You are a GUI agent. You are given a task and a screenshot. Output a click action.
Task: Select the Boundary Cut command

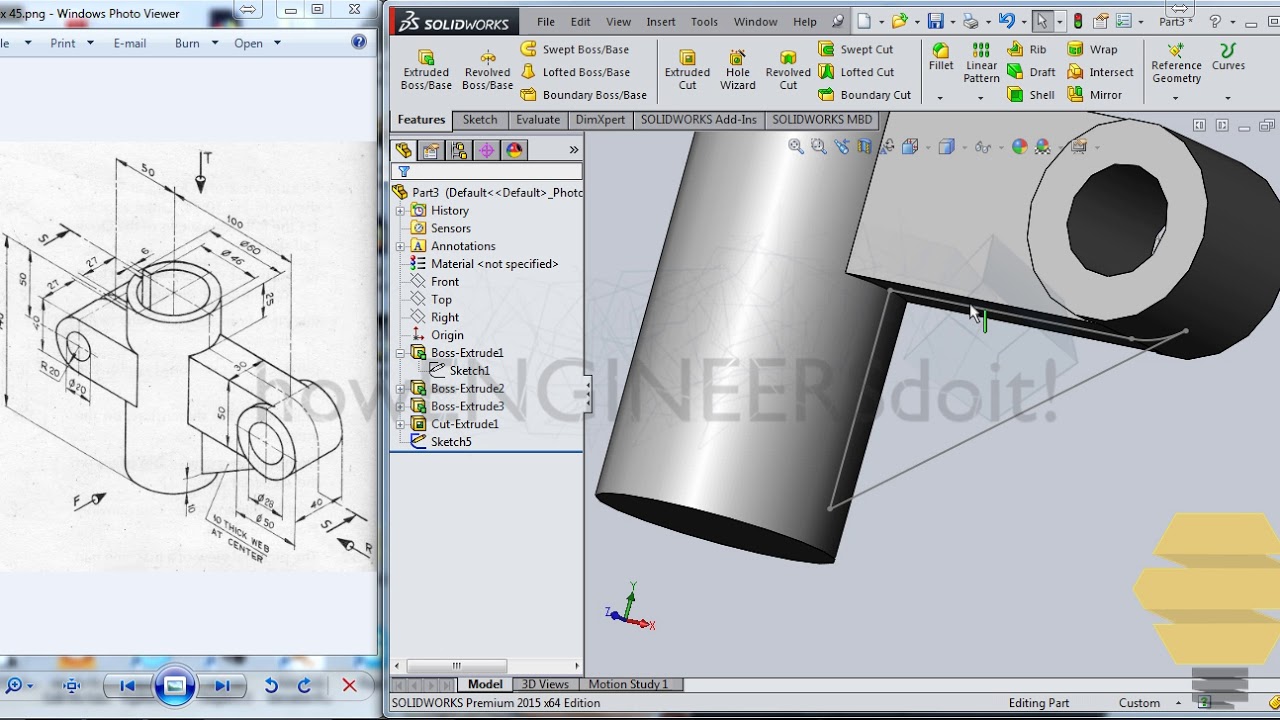pyautogui.click(x=865, y=95)
